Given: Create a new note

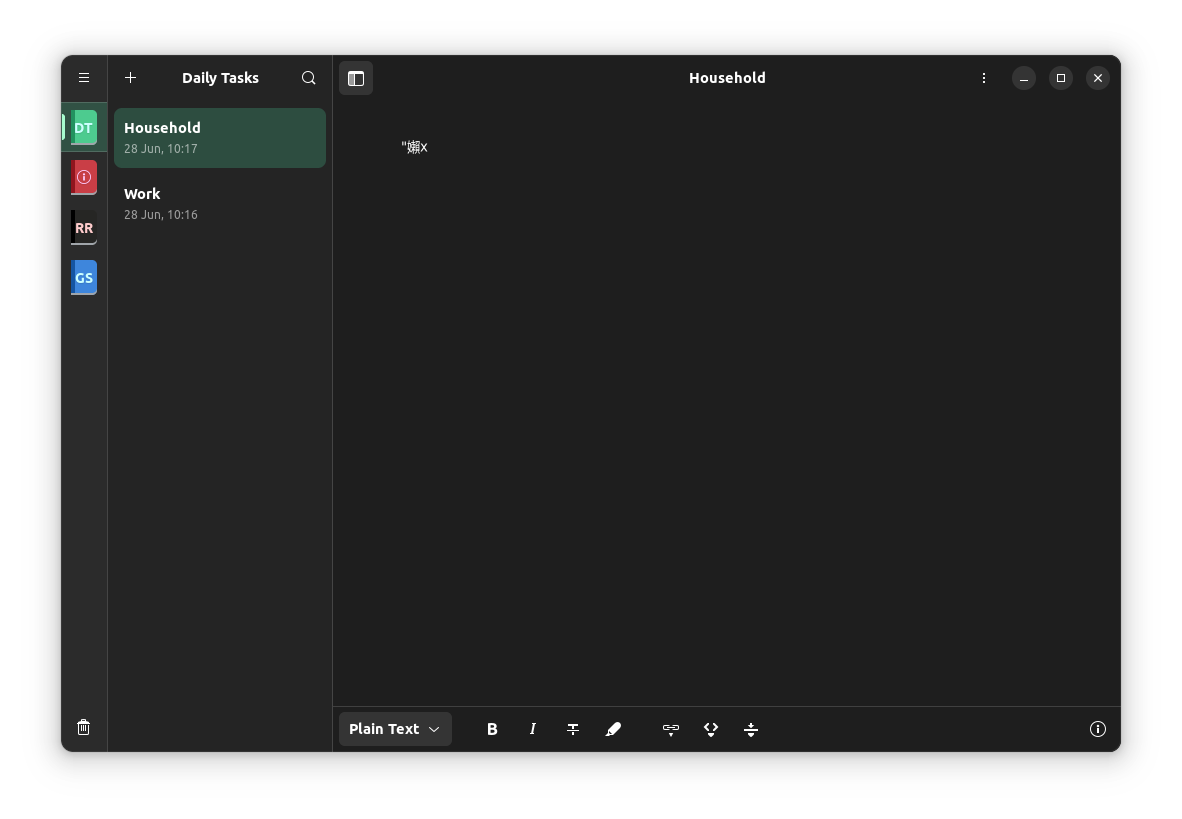Looking at the screenshot, I should pos(130,77).
